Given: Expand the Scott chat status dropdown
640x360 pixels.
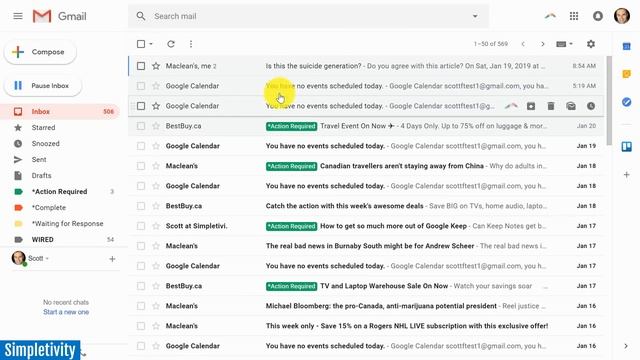Looking at the screenshot, I should (x=47, y=259).
